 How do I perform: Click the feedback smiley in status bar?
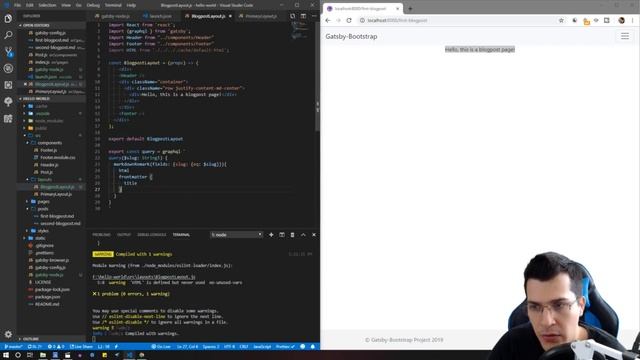click(302, 347)
